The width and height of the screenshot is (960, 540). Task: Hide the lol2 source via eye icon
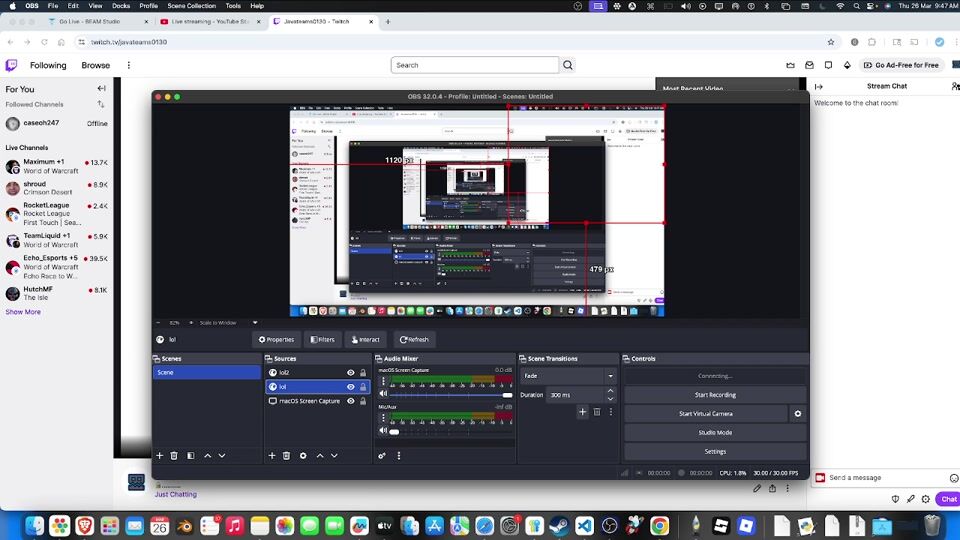tap(351, 372)
